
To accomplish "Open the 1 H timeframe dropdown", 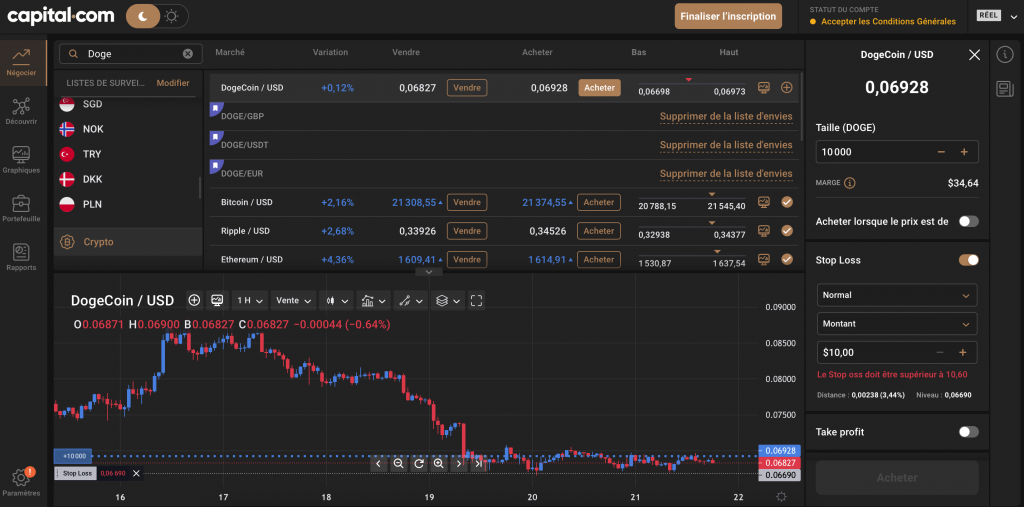I will tap(249, 301).
